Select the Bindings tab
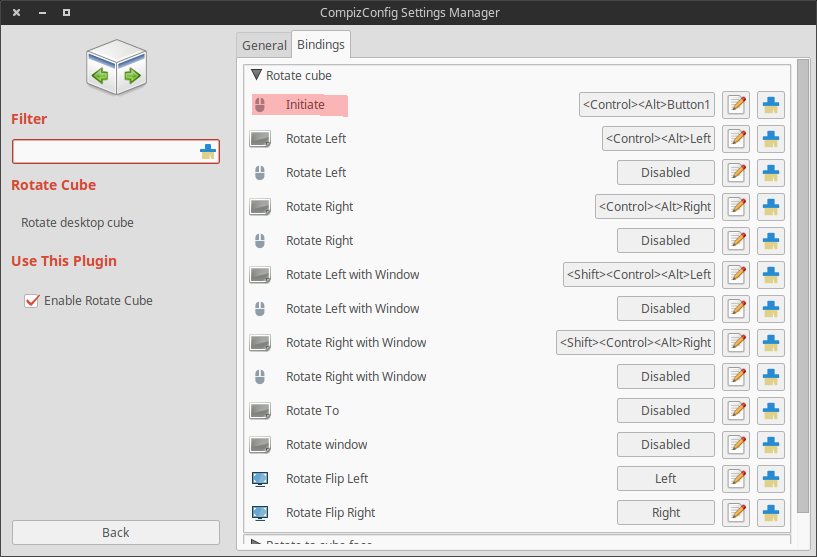The image size is (817, 557). tap(321, 44)
